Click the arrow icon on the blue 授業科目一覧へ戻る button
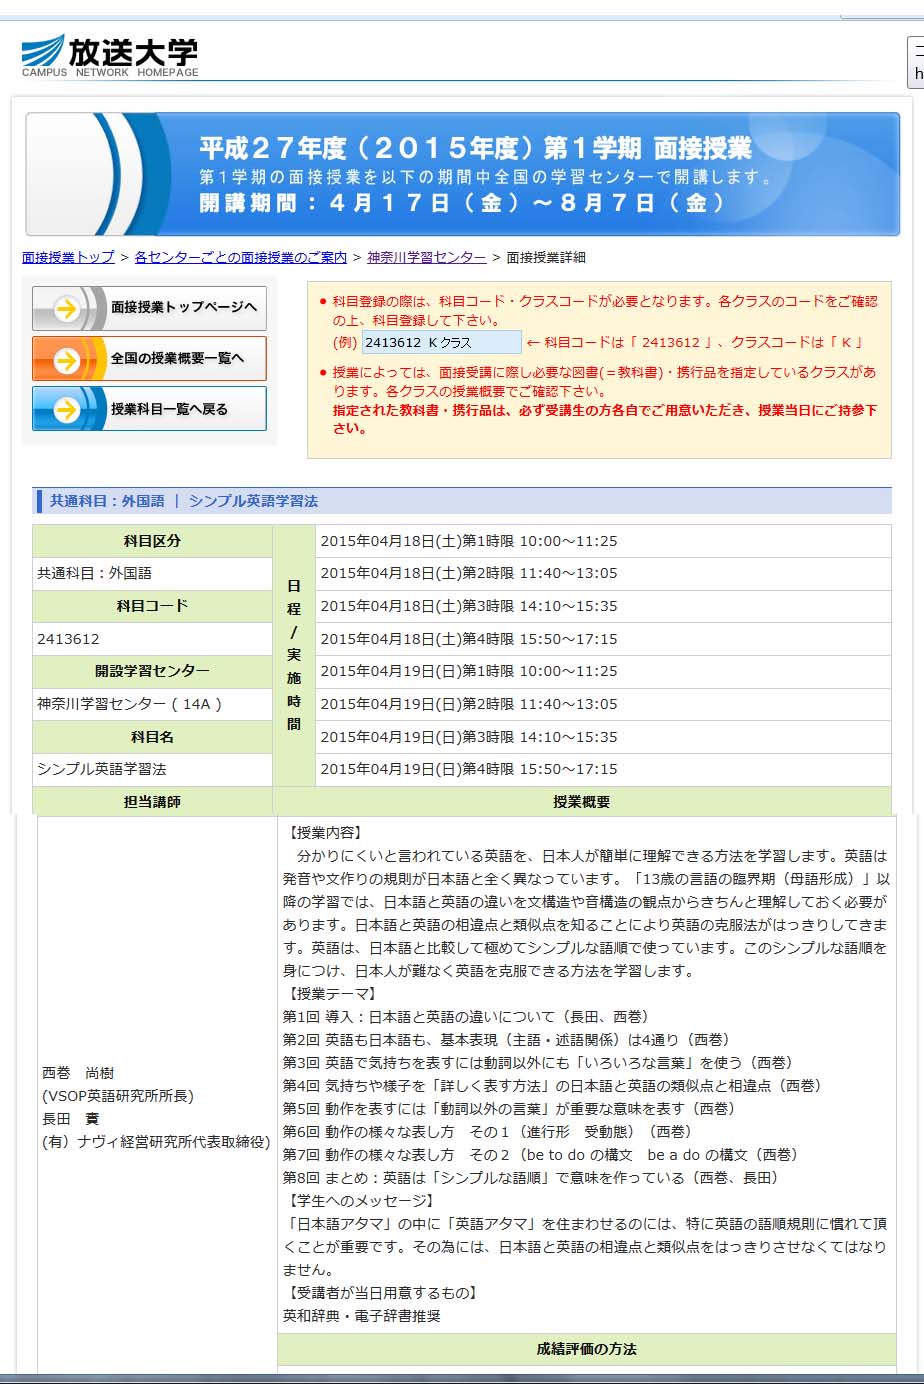The width and height of the screenshot is (924, 1384). coord(67,409)
